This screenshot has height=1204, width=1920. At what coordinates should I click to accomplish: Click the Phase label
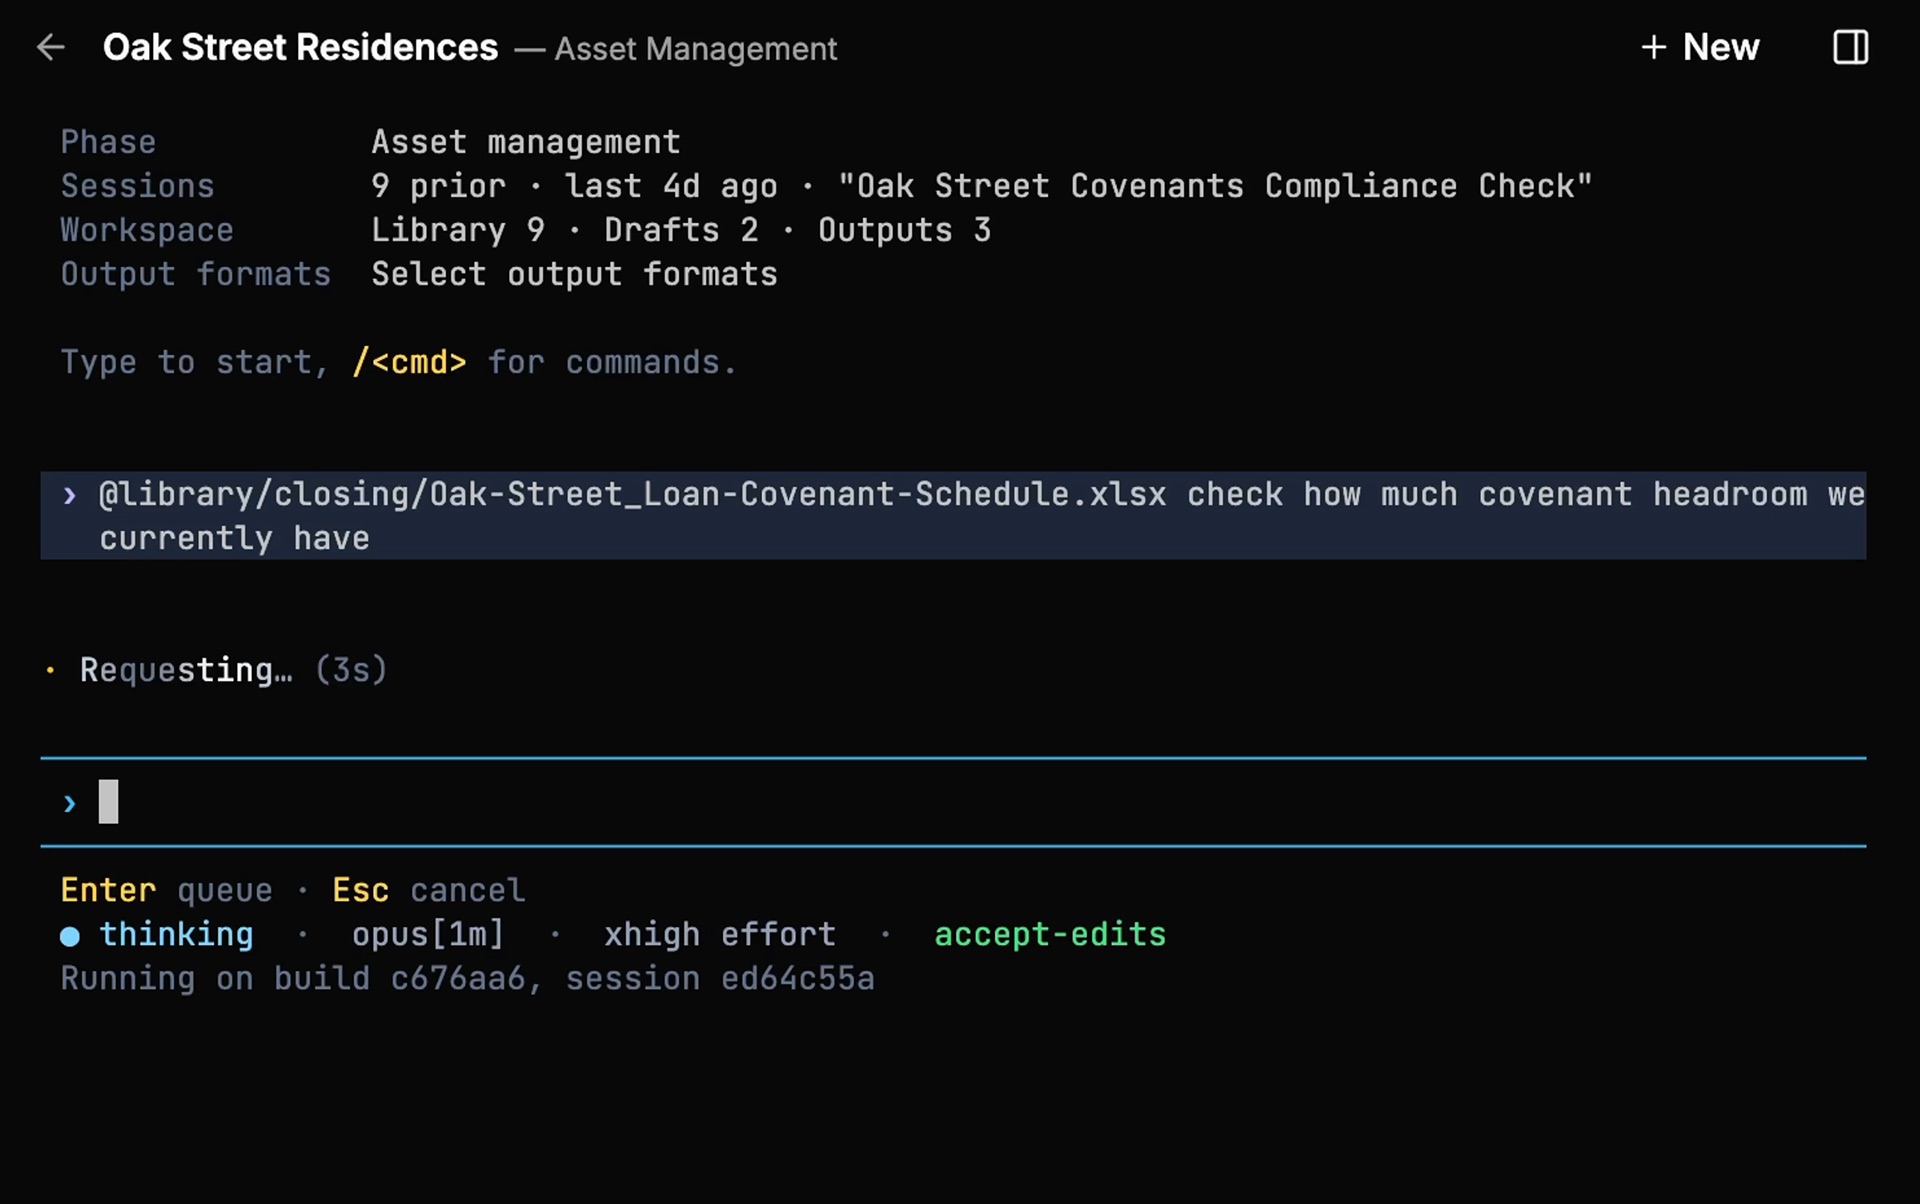coord(108,142)
